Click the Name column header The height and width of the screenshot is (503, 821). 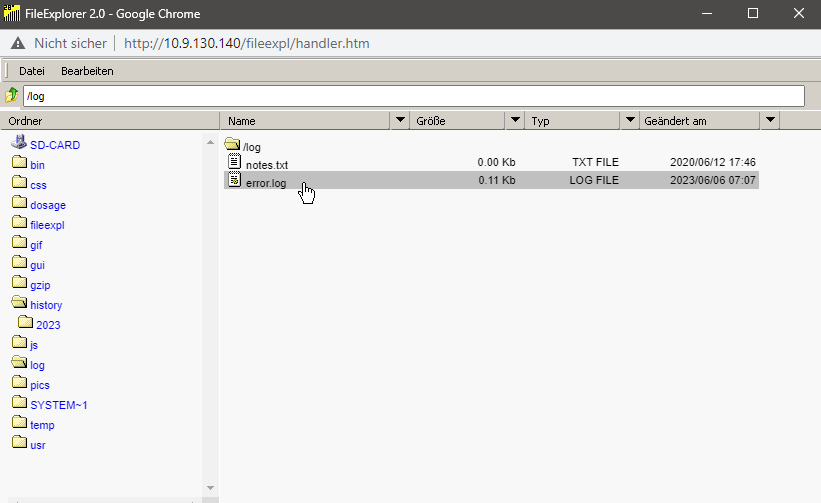(x=305, y=120)
